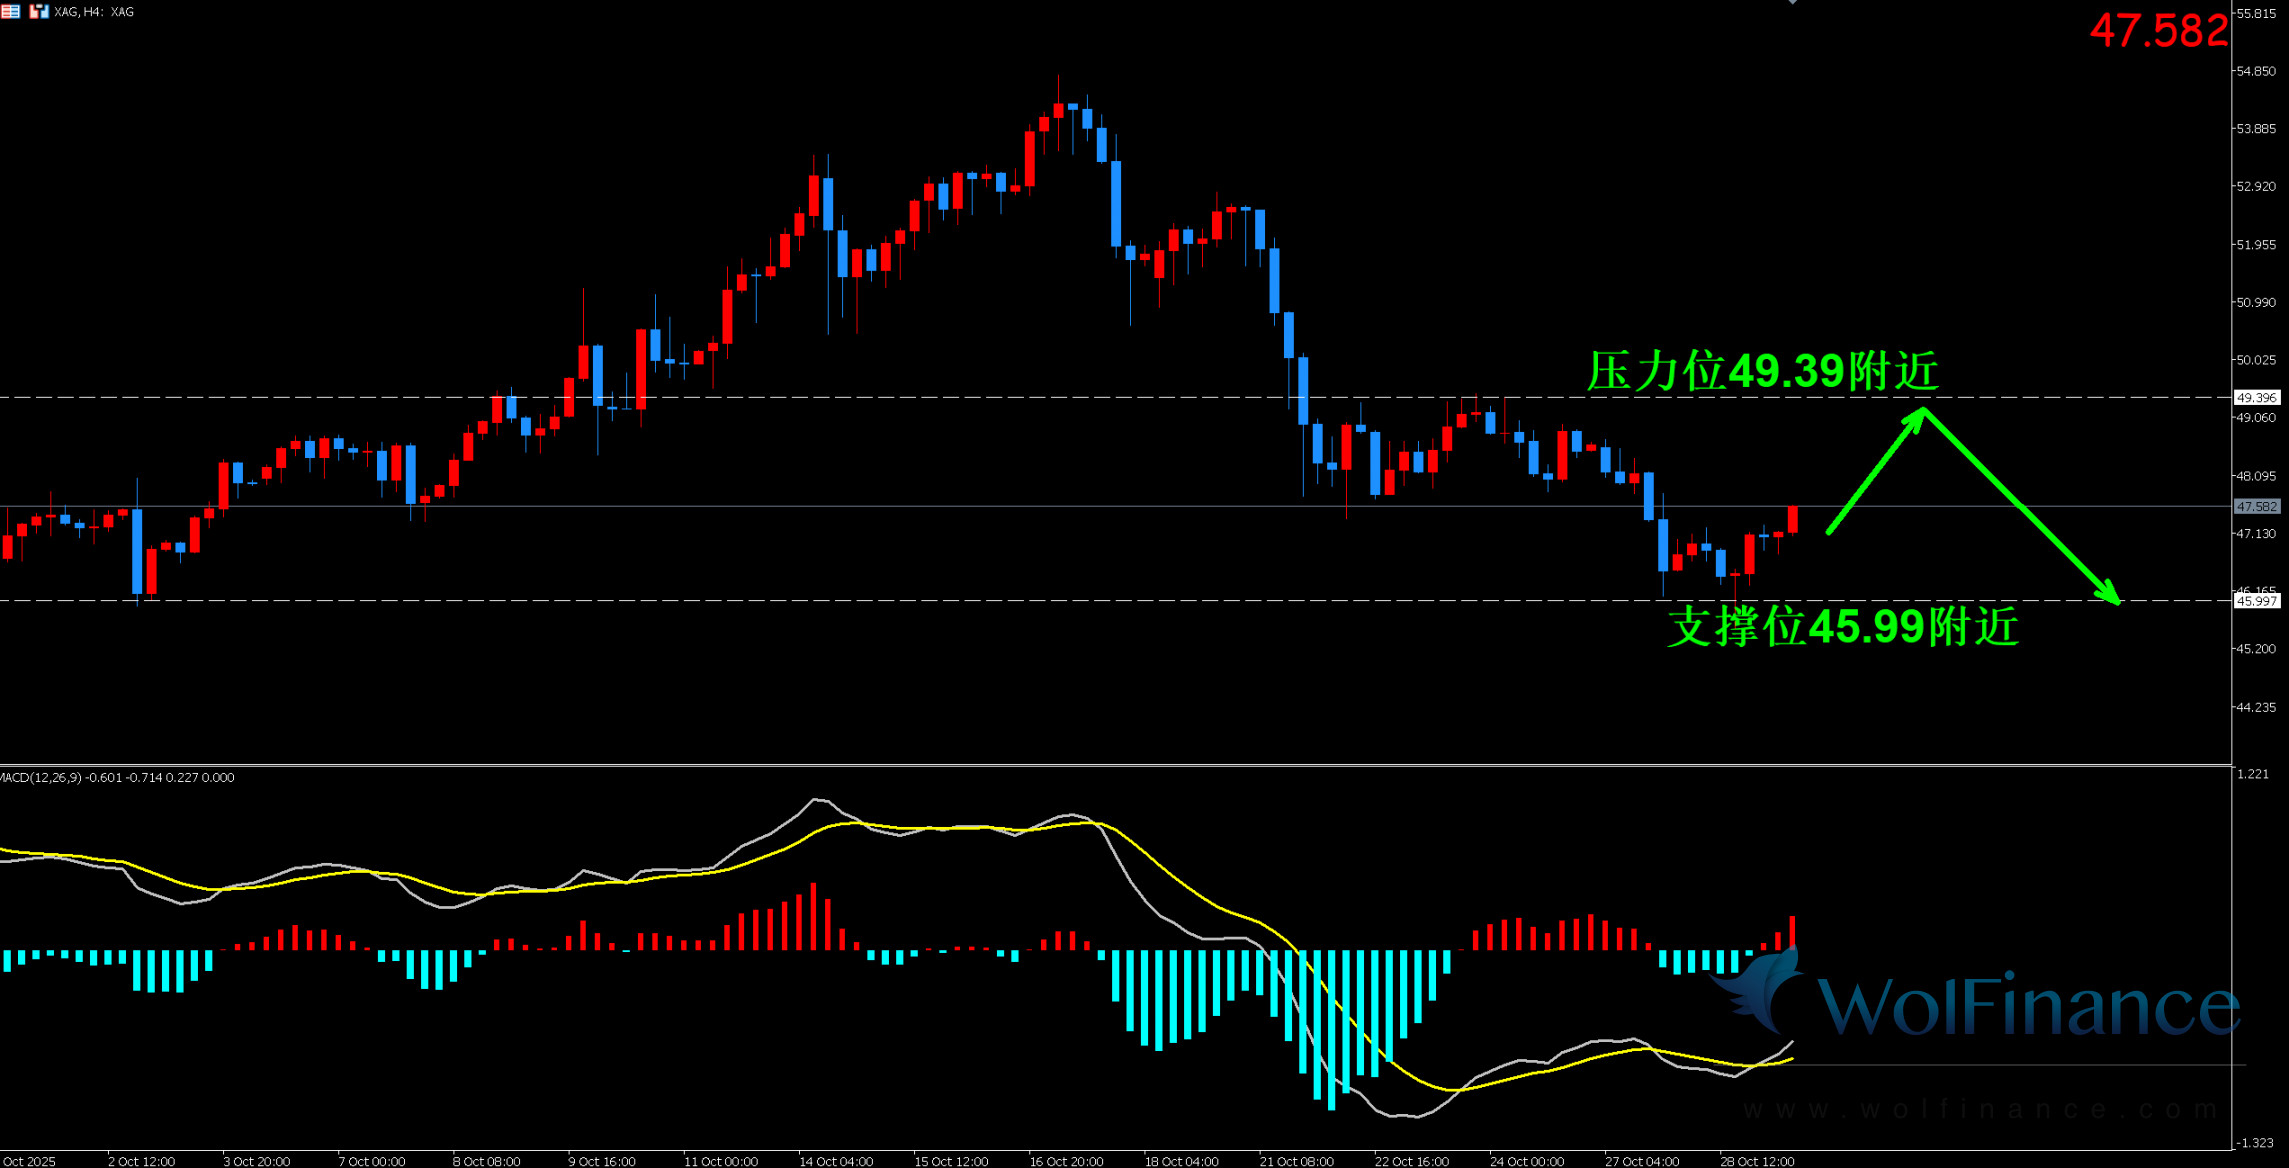This screenshot has height=1168, width=2289.
Task: Click the 54.850 price scale value
Action: pyautogui.click(x=2256, y=71)
